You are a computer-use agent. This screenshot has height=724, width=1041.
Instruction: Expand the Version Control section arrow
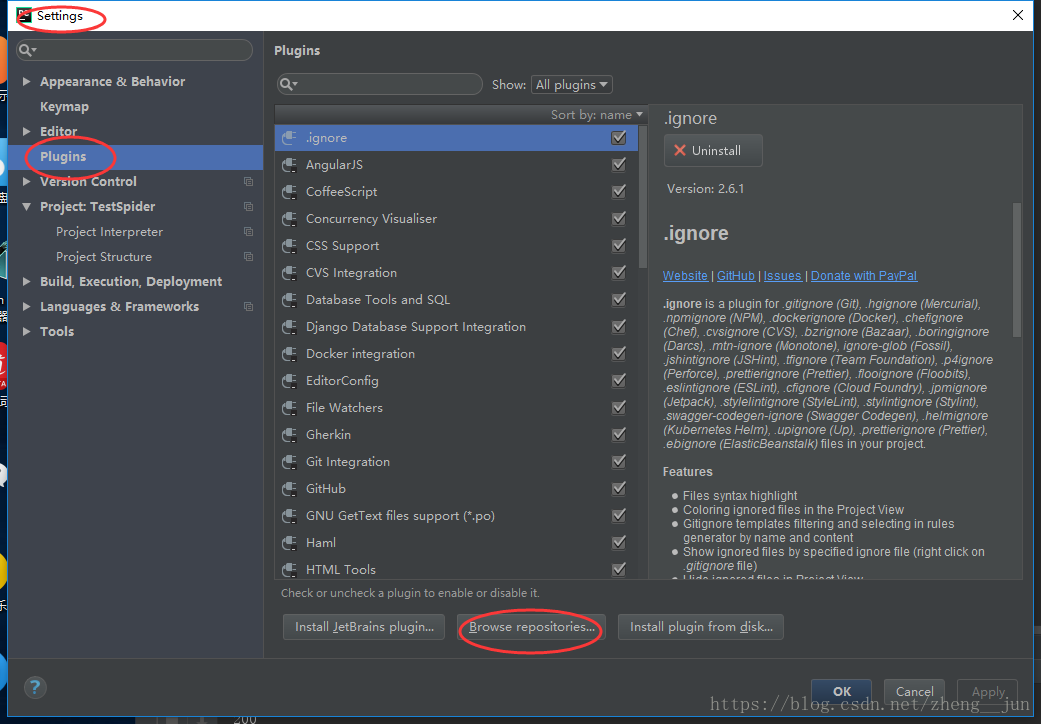point(27,181)
